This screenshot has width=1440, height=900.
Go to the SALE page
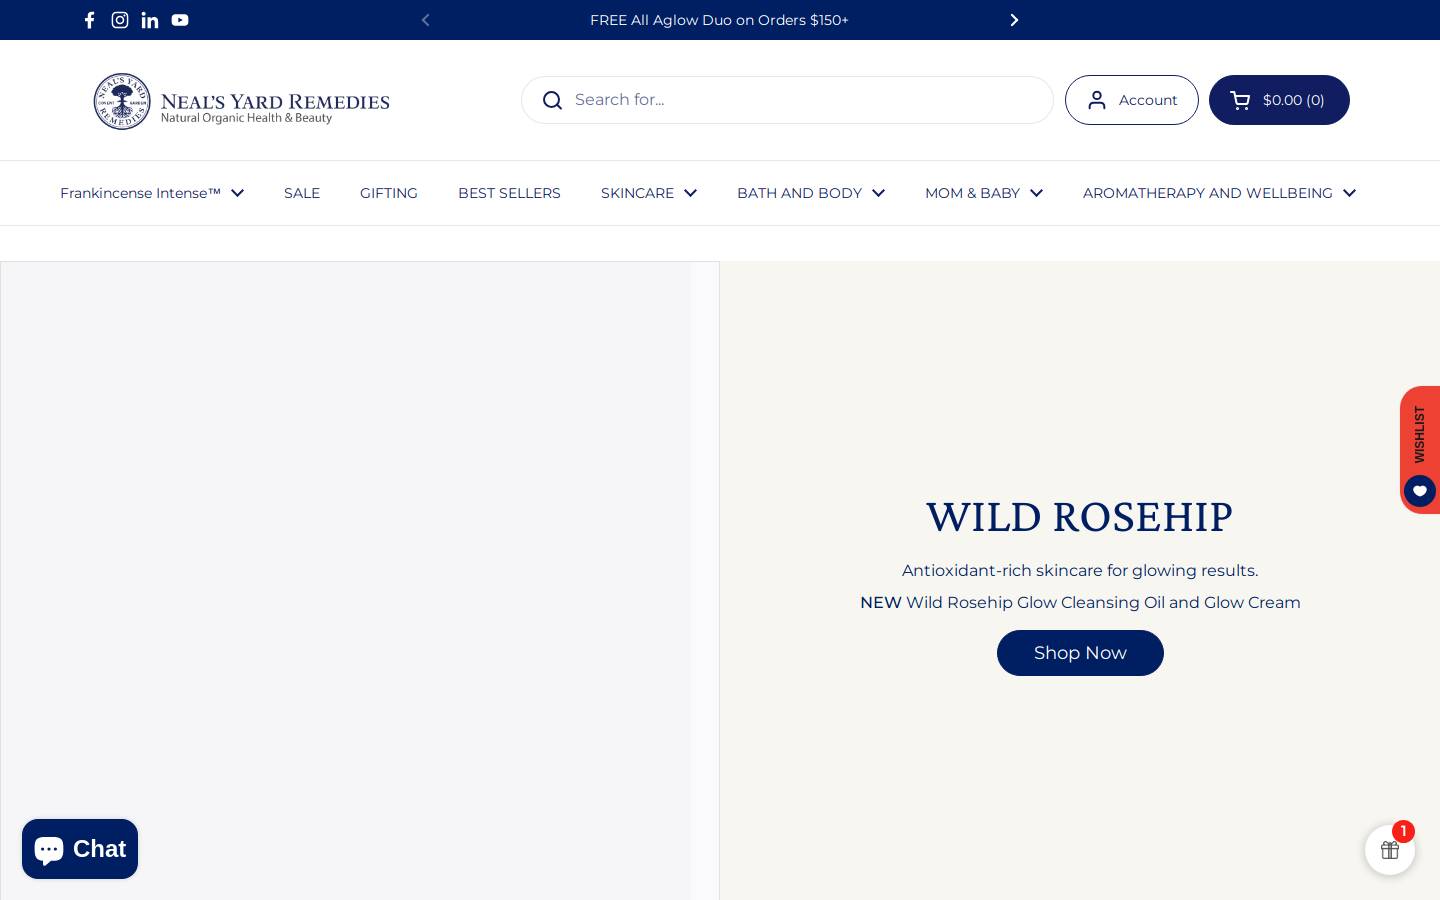(302, 193)
